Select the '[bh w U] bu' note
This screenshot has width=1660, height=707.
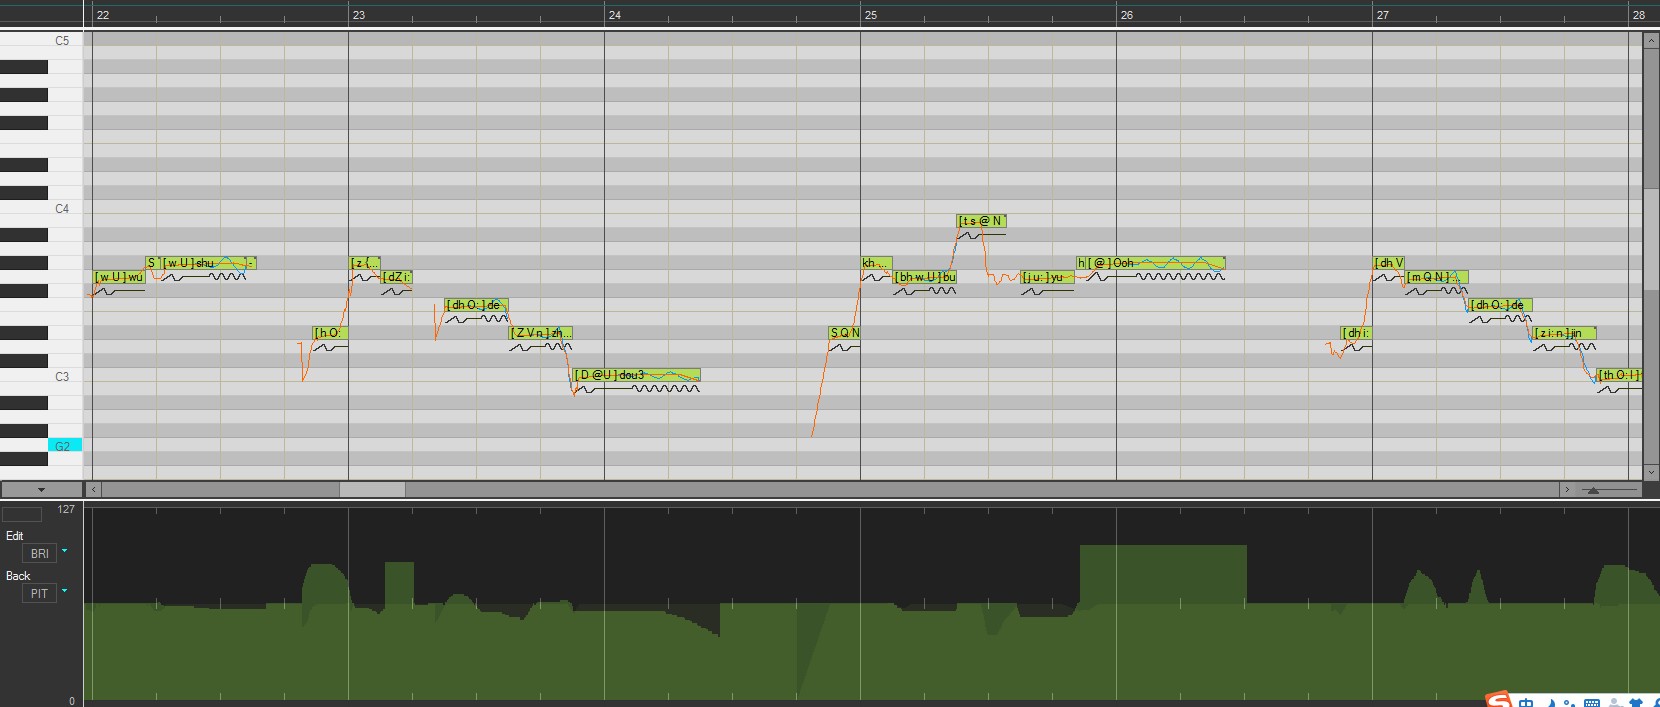[925, 277]
